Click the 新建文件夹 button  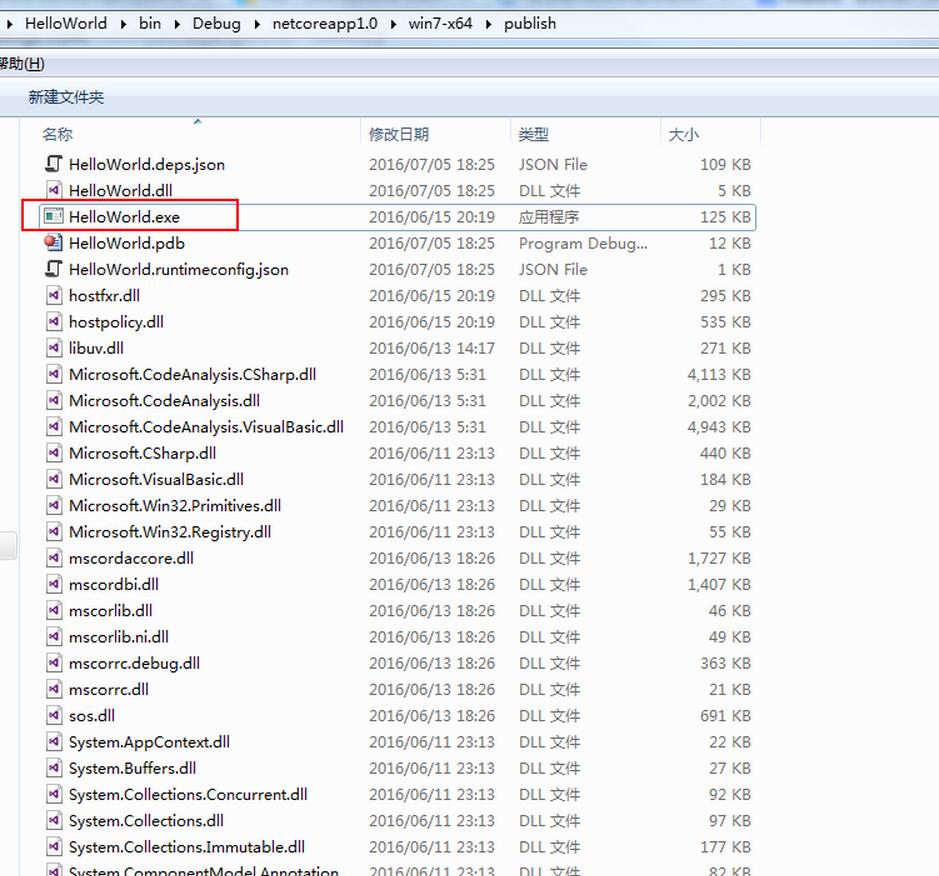coord(66,97)
